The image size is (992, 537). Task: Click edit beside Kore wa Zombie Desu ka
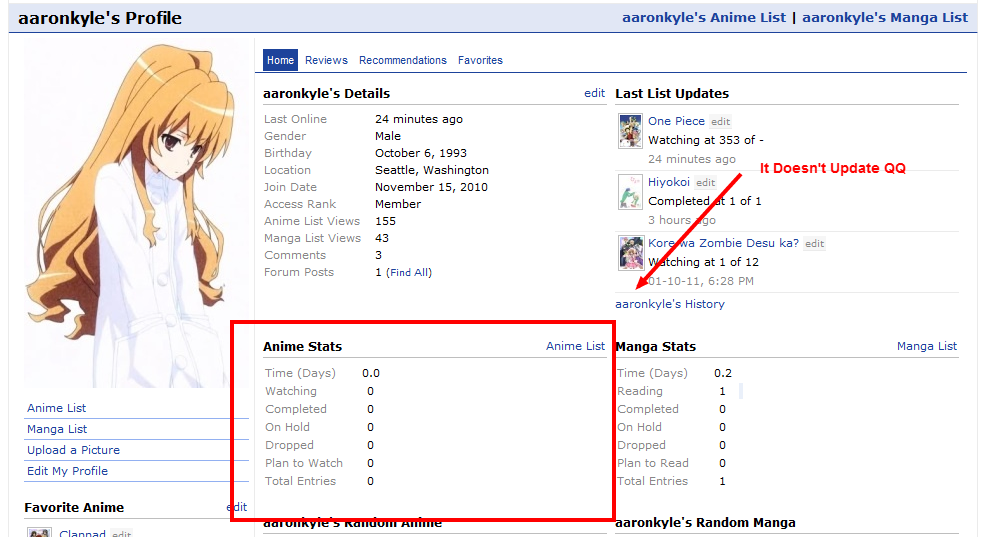pos(815,244)
